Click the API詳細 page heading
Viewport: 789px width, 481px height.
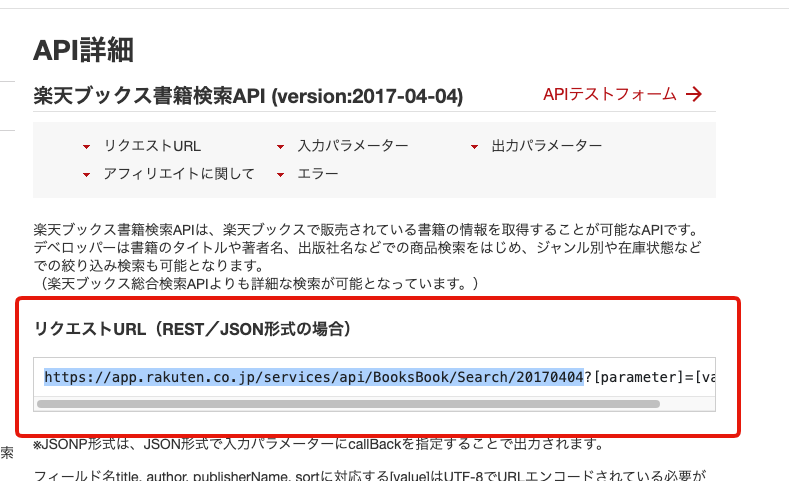(84, 50)
